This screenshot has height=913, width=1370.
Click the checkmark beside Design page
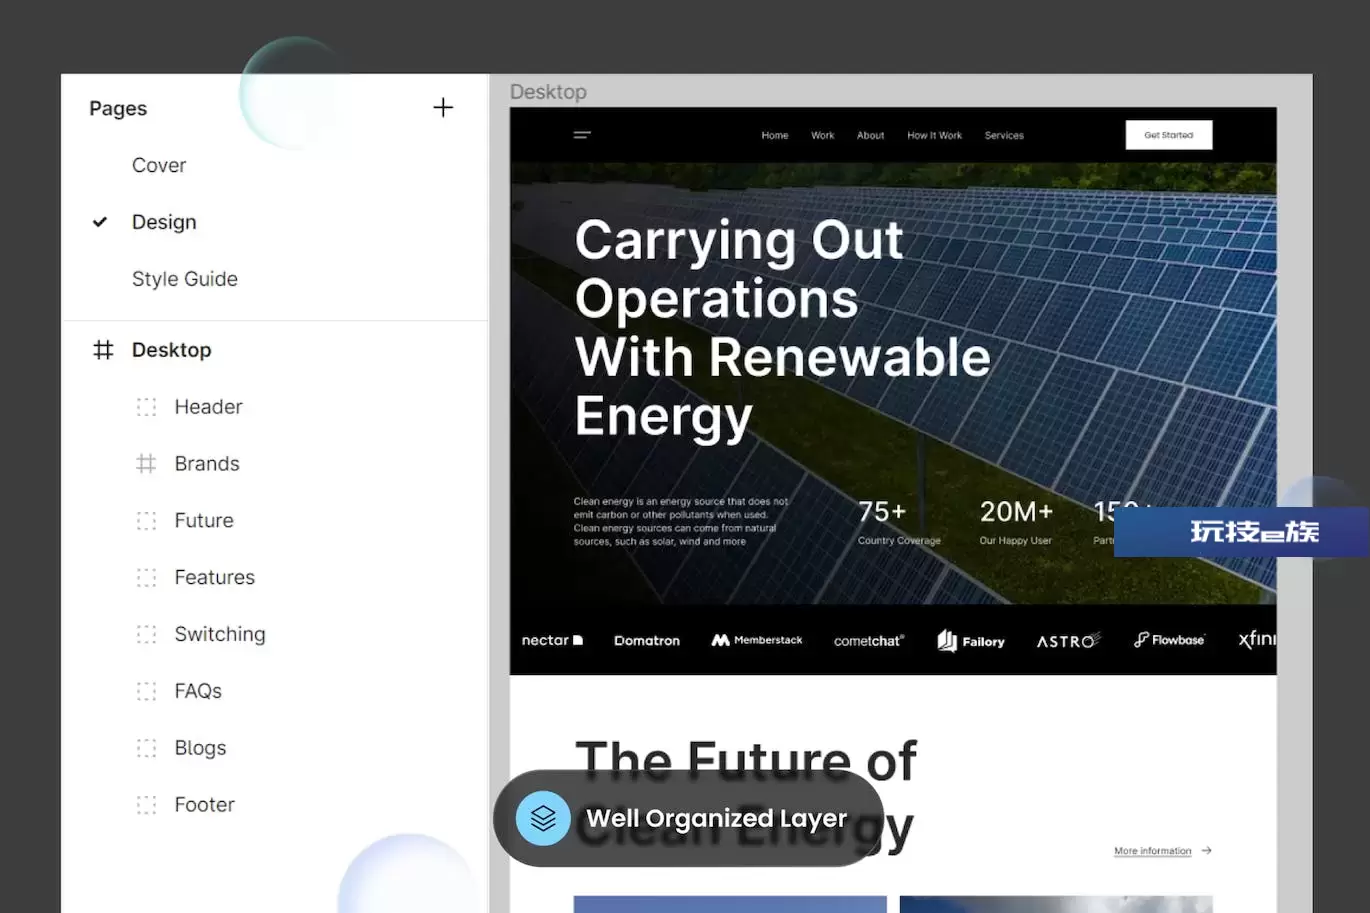pos(100,222)
